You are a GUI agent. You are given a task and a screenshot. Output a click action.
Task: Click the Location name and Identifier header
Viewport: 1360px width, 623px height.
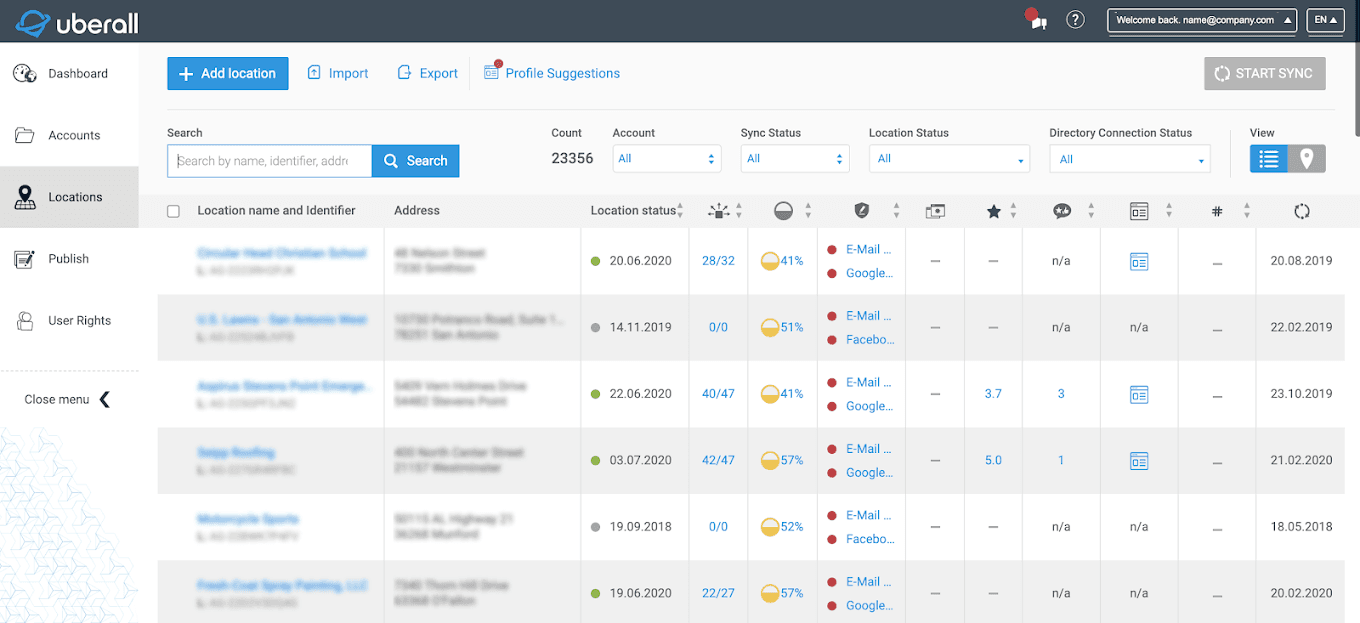pyautogui.click(x=276, y=211)
